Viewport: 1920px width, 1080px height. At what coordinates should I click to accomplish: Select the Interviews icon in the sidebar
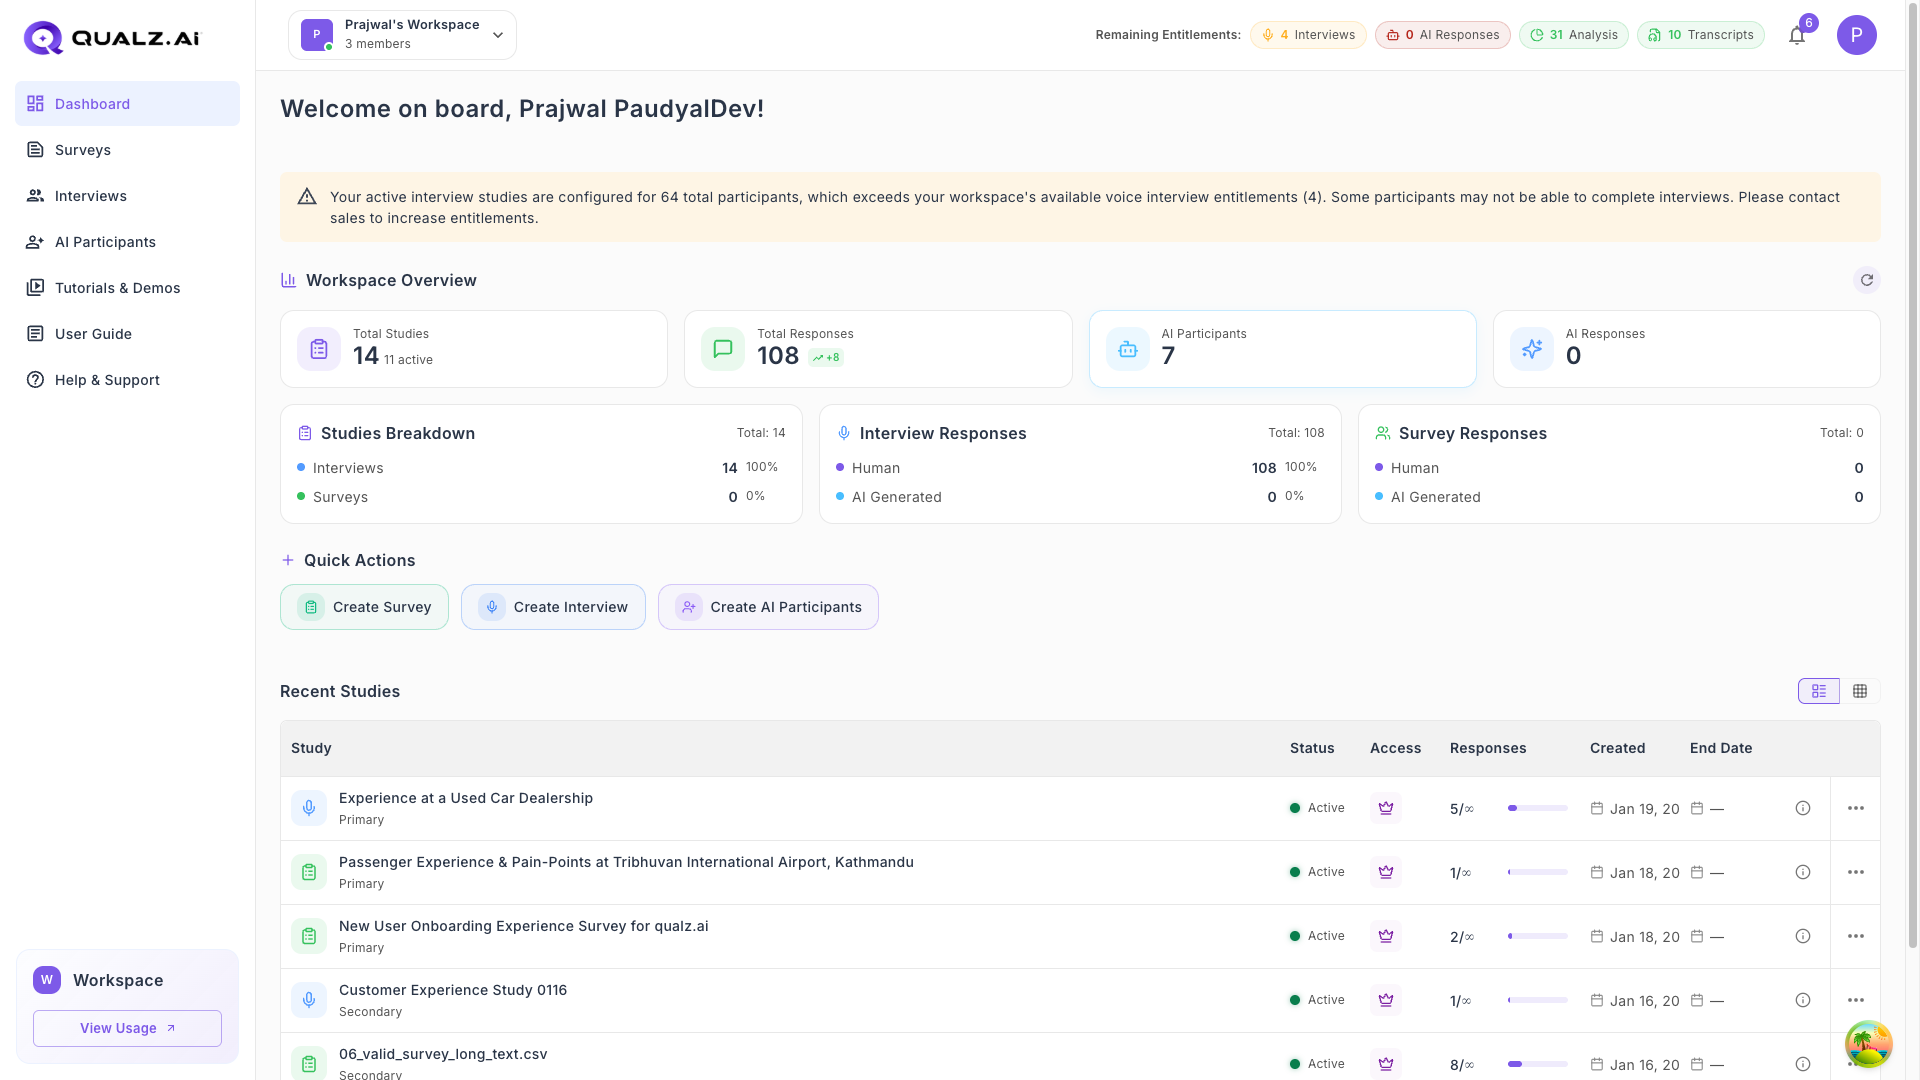tap(36, 195)
